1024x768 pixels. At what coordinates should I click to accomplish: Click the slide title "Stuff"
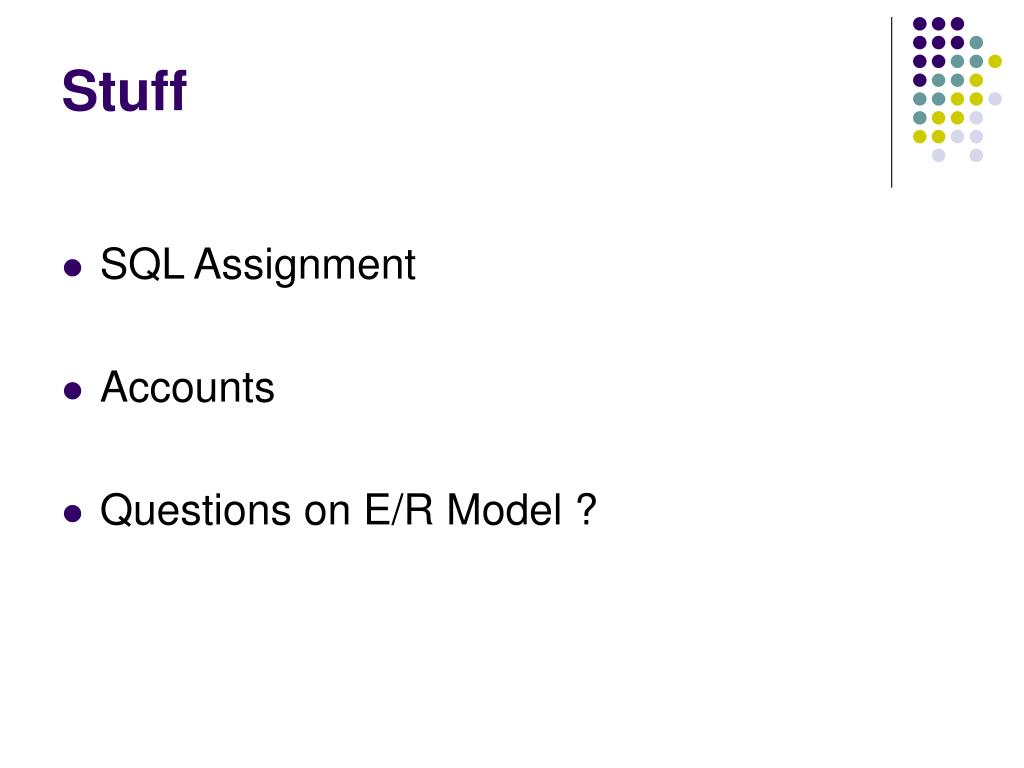(x=124, y=90)
